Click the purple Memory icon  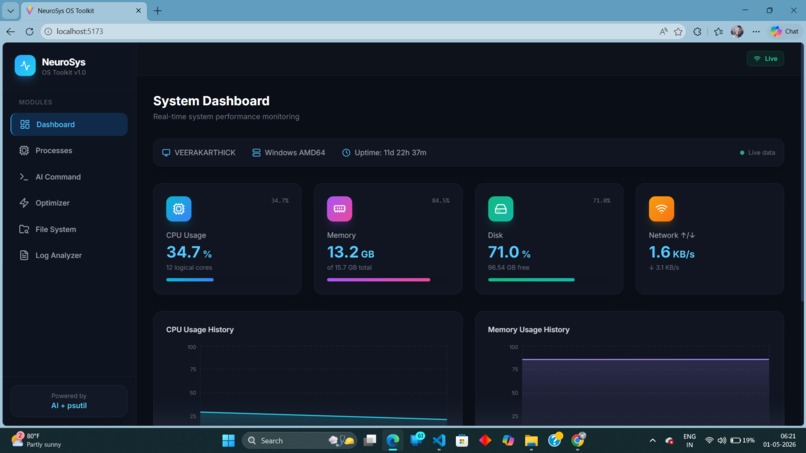339,209
